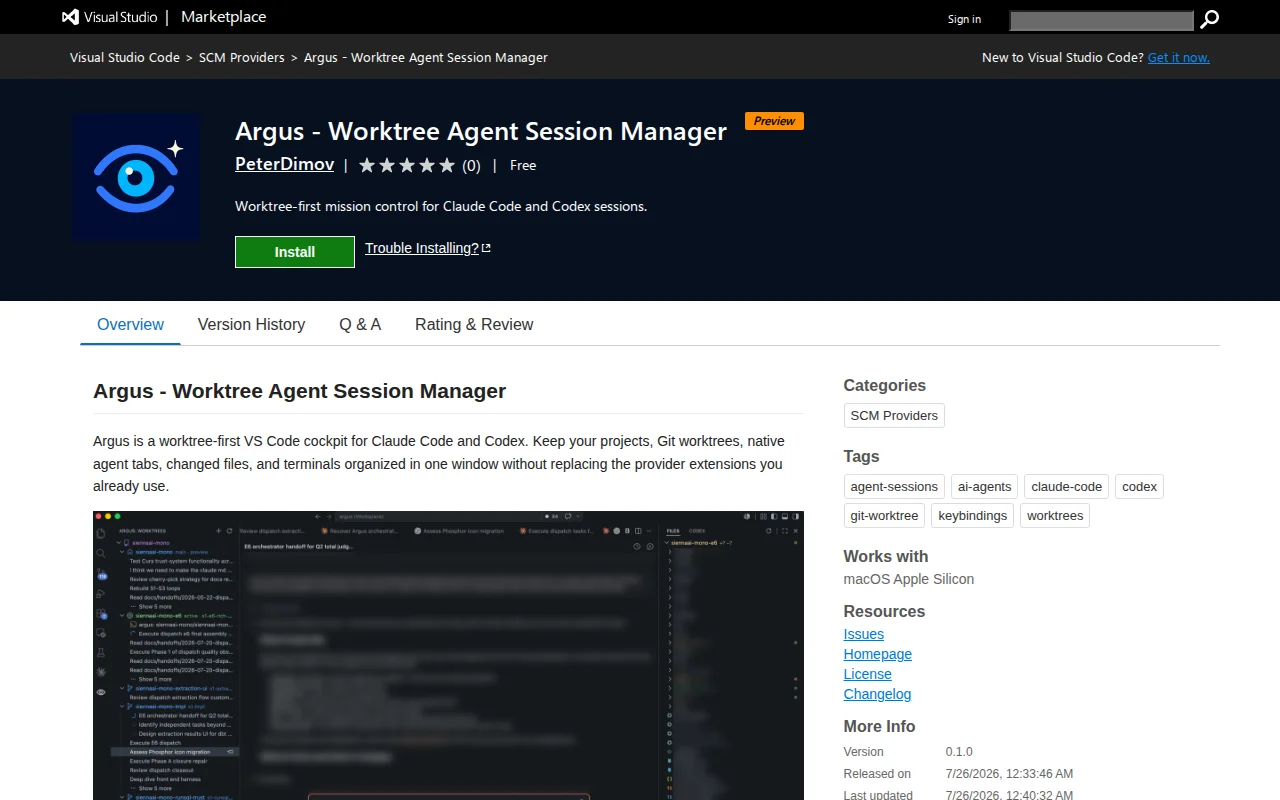
Task: Click the Argus eye extension icon
Action: [136, 177]
